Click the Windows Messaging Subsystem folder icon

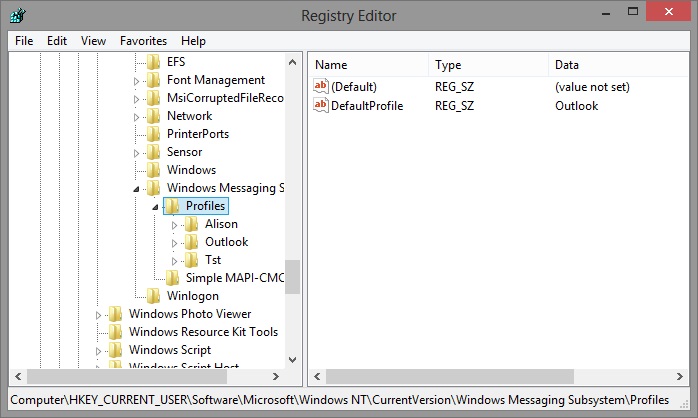tap(154, 188)
